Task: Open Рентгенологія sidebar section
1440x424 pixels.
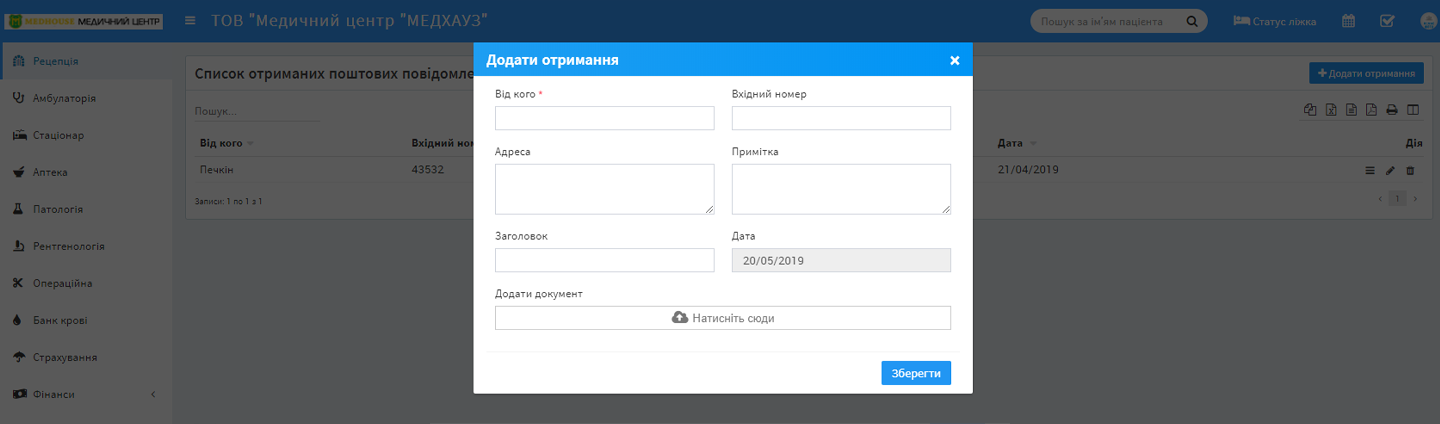Action: point(86,246)
